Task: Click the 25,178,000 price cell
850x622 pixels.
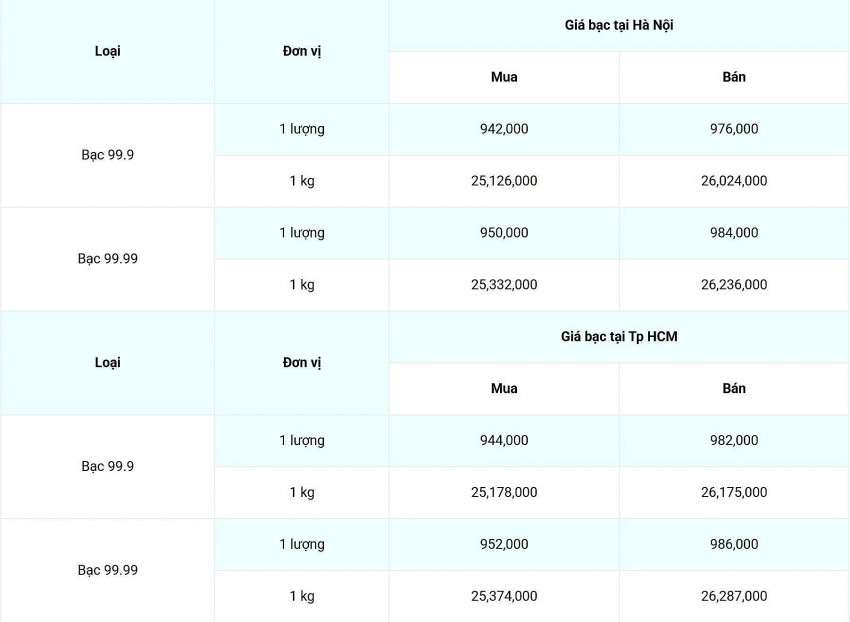Action: [504, 492]
